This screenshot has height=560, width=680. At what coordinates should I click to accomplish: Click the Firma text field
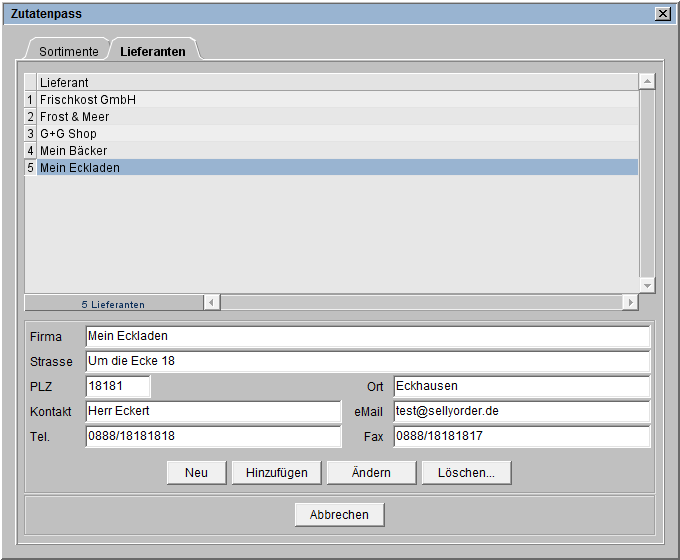(x=367, y=336)
